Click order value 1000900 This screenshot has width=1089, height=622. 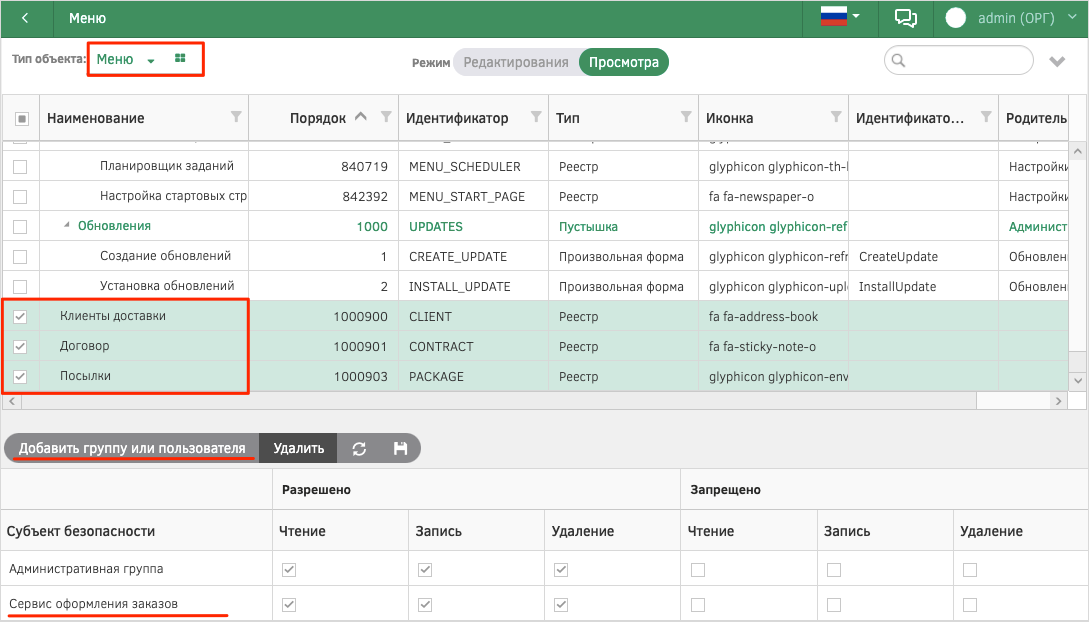[x=360, y=317]
